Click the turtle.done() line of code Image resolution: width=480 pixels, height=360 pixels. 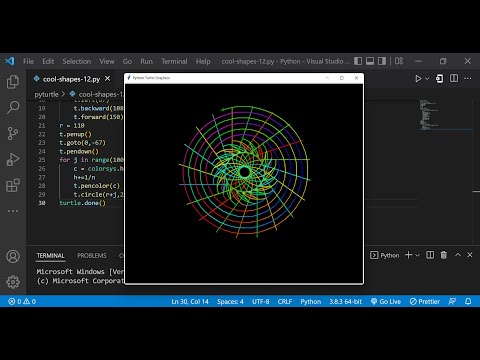click(82, 203)
